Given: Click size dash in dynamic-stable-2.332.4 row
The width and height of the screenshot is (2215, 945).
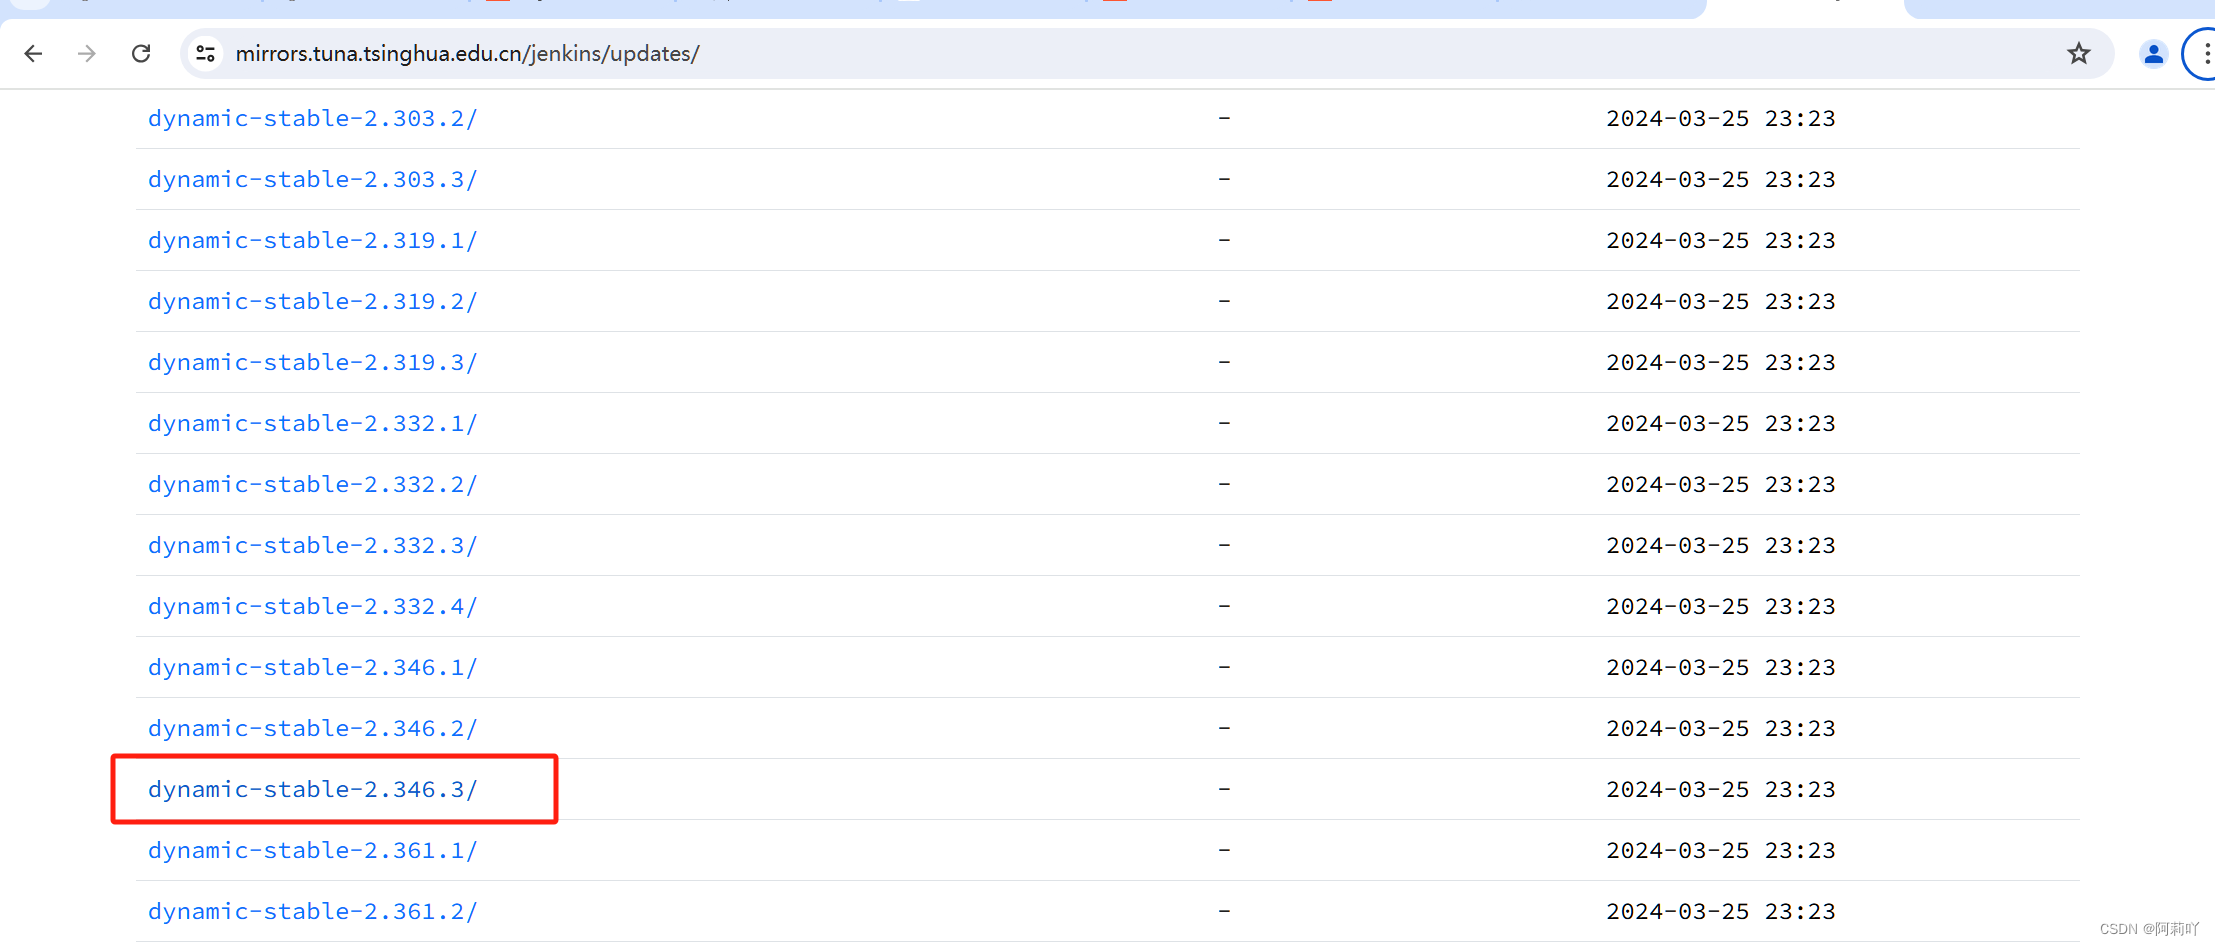Looking at the screenshot, I should point(1224,606).
